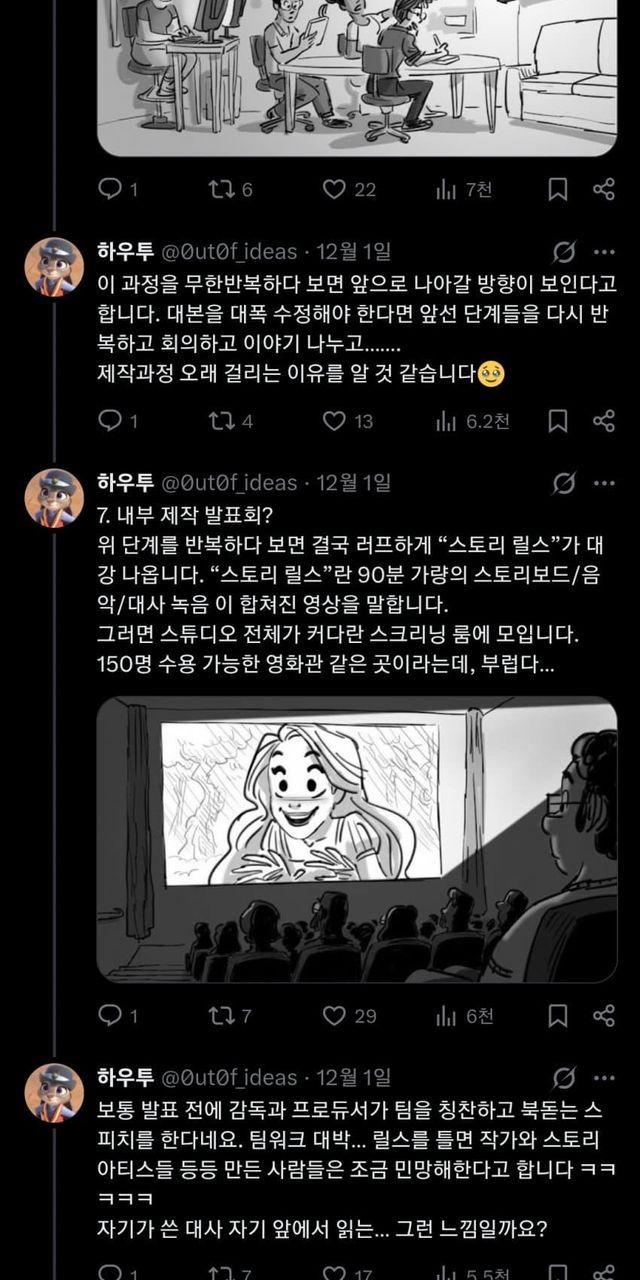Open @0ut0f_ideas profile from the 7. 내부 제작 tweet

point(230,483)
